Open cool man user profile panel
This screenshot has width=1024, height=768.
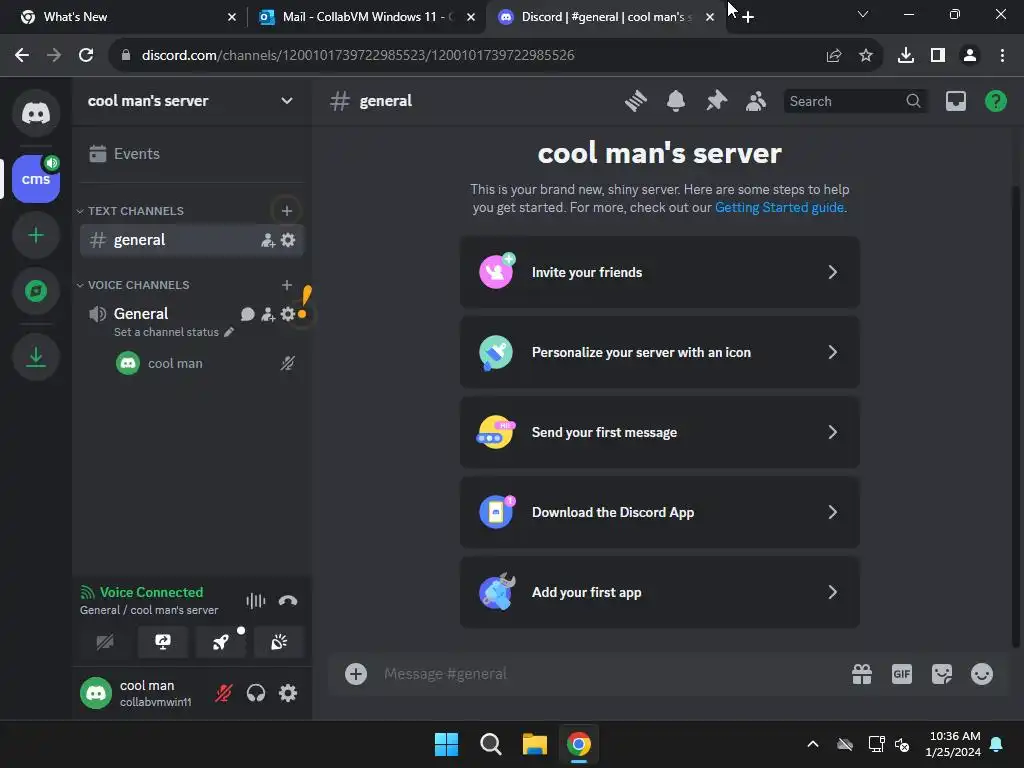coord(140,693)
